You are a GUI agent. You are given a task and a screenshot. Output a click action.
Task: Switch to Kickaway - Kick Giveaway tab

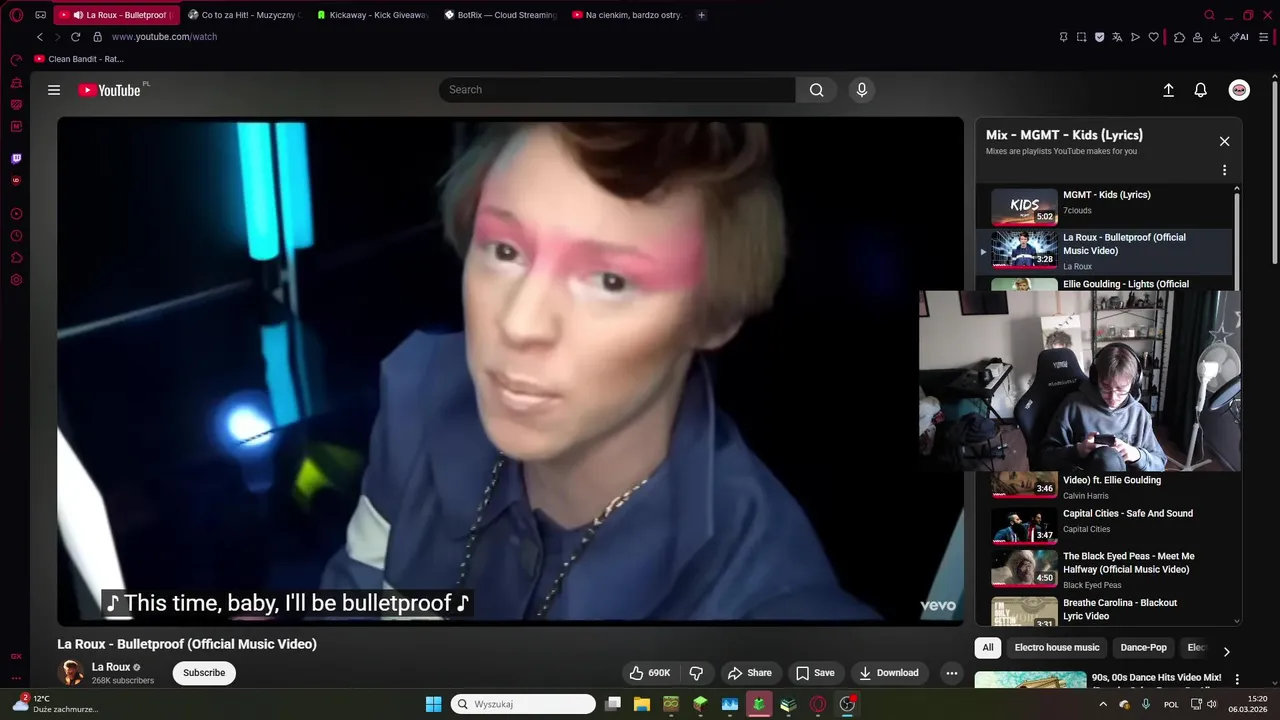[371, 15]
